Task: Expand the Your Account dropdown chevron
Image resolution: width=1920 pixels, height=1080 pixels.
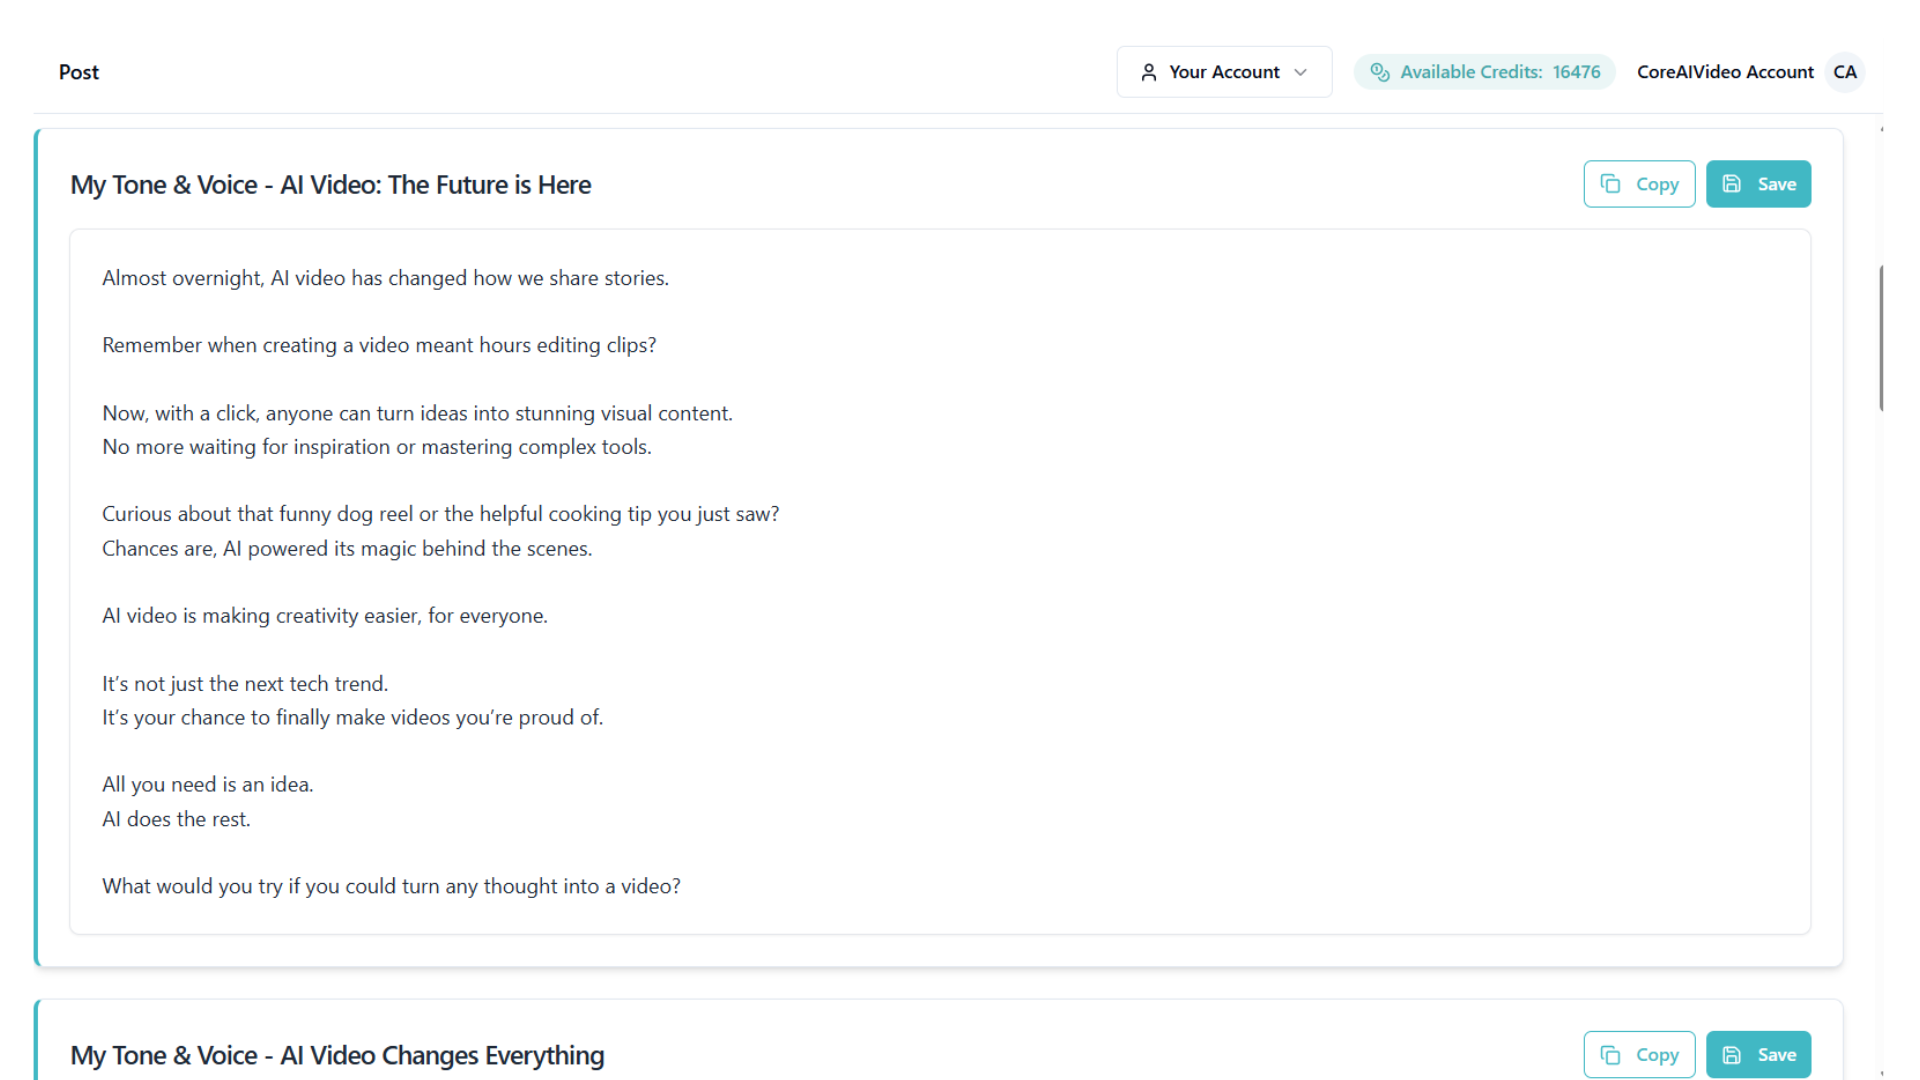Action: coord(1300,72)
